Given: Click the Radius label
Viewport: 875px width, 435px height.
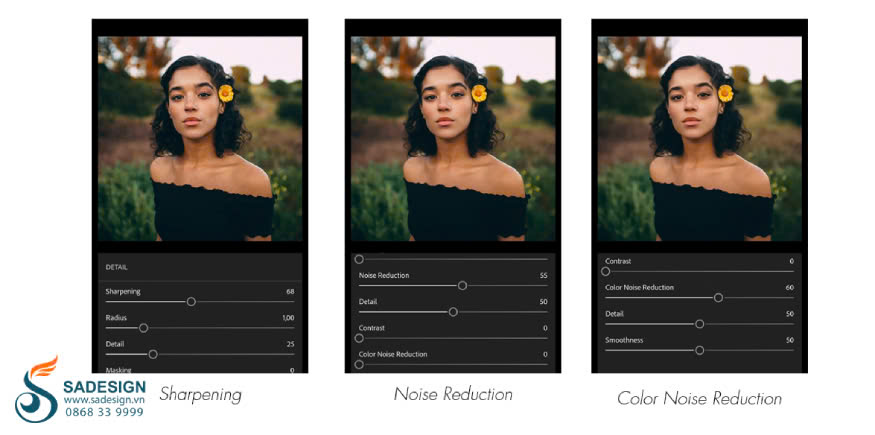Looking at the screenshot, I should (x=116, y=318).
